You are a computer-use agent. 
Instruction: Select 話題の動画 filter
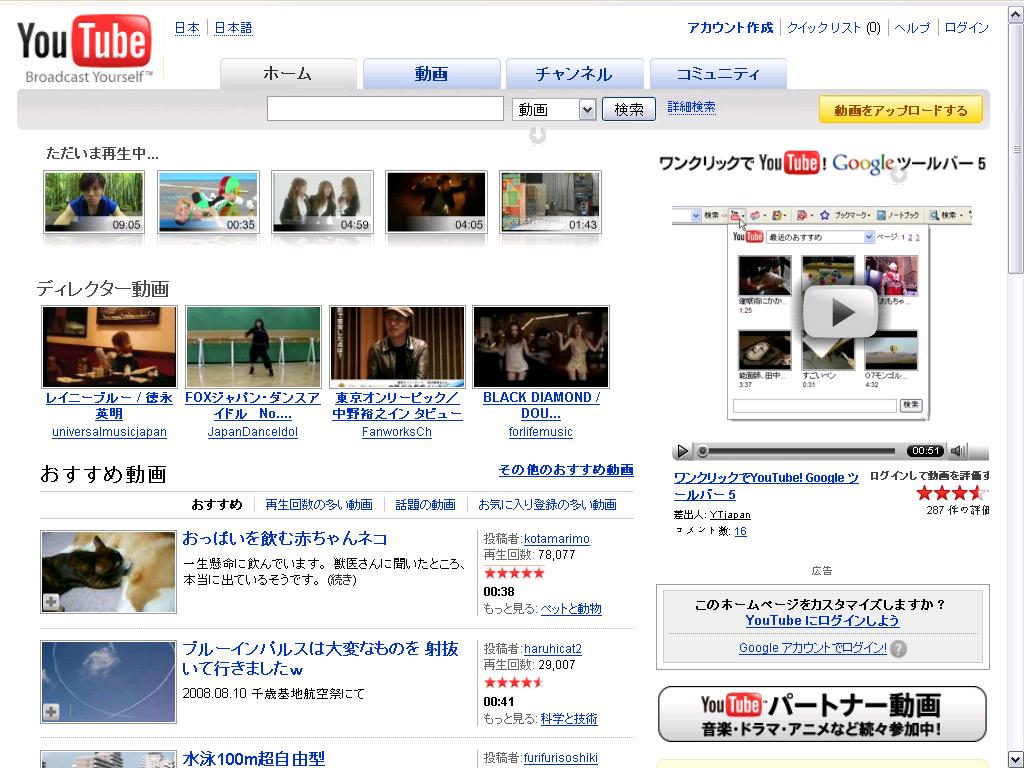point(425,505)
